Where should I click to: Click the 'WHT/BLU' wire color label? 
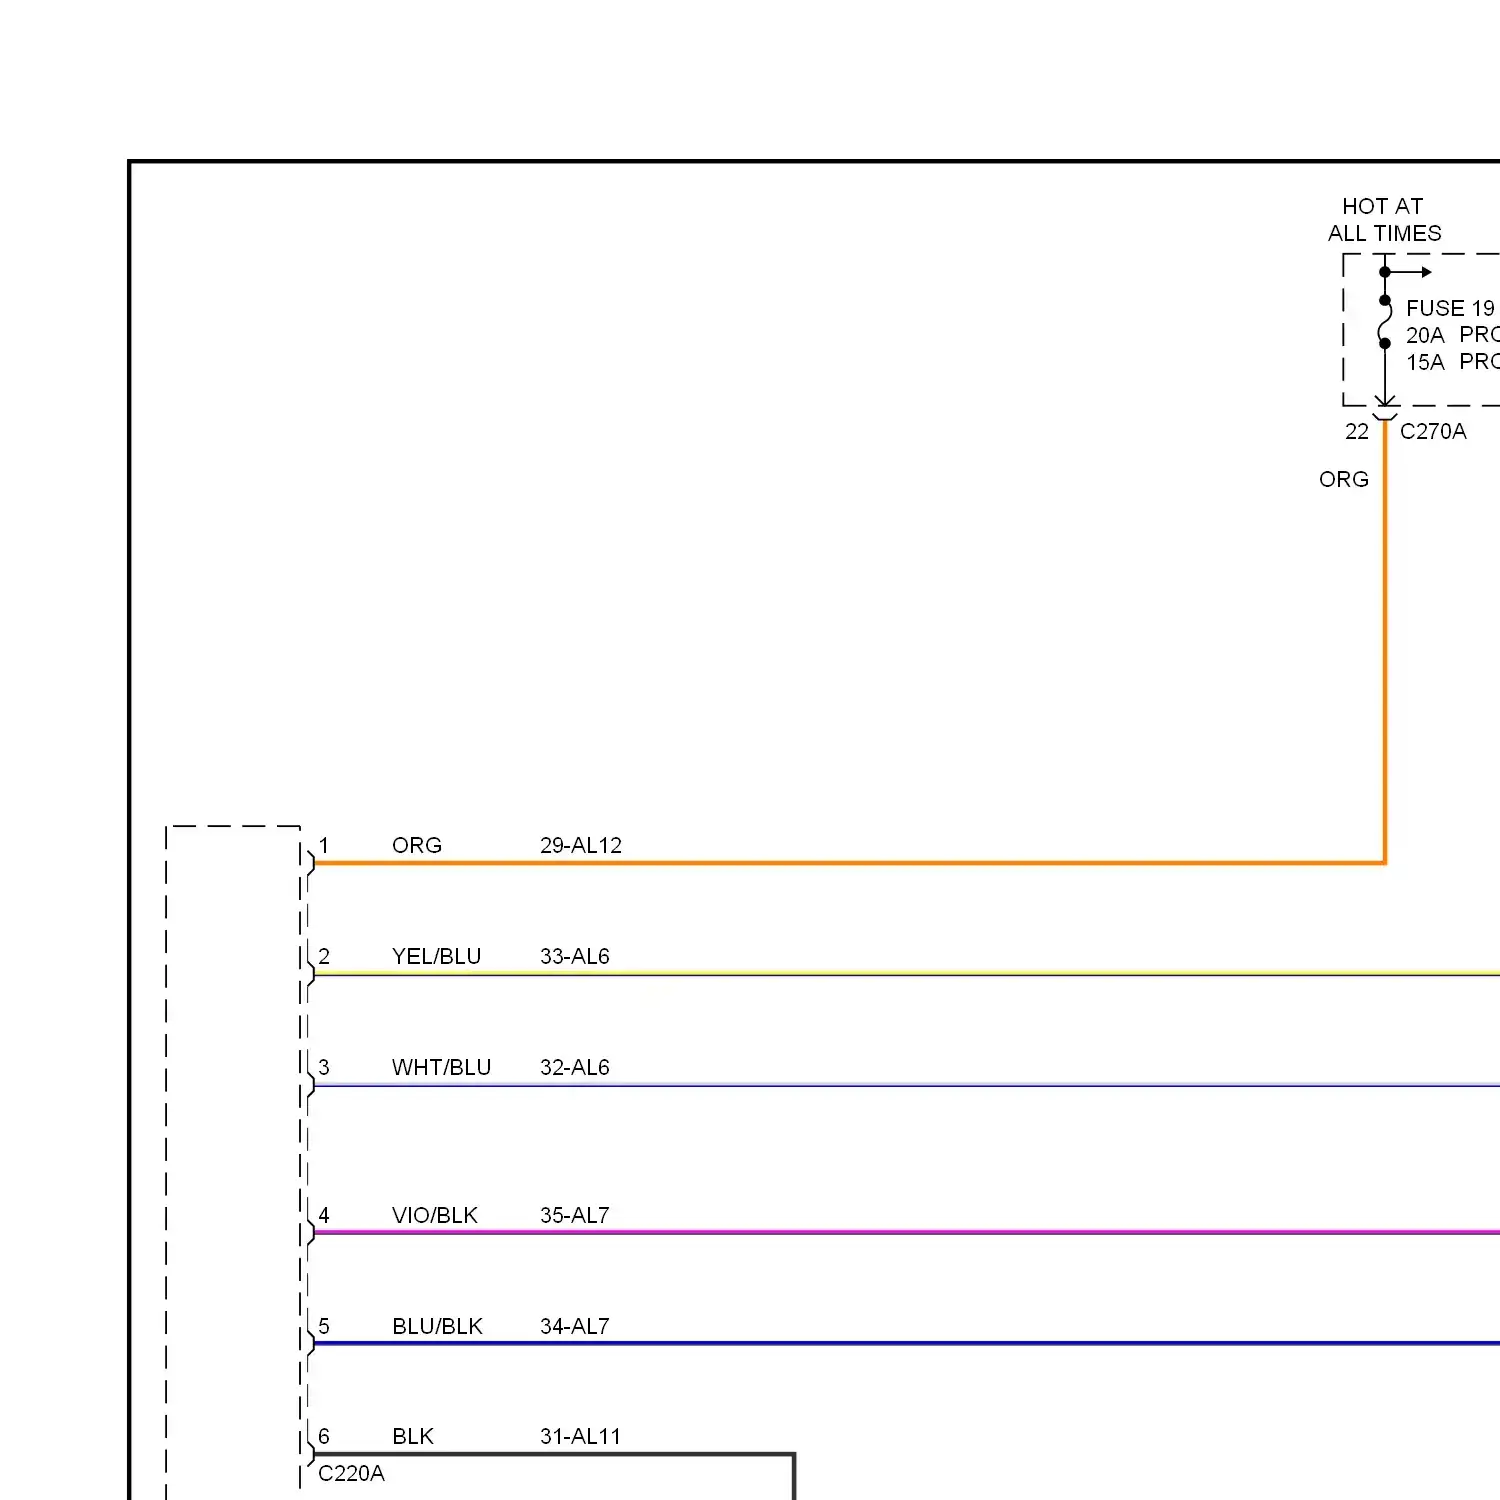click(442, 1067)
